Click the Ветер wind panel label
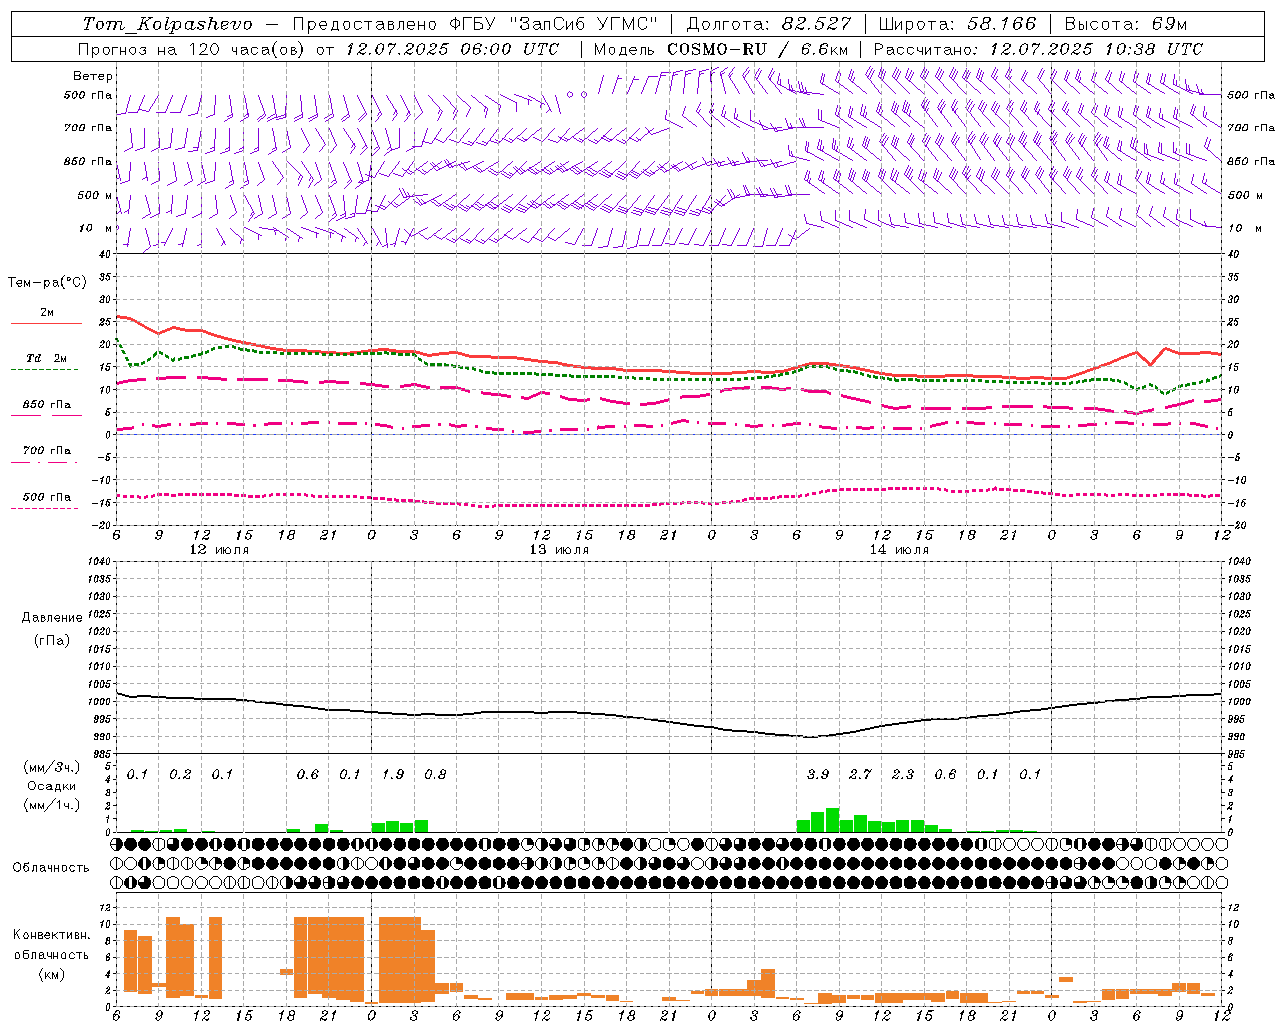The image size is (1280, 1024). point(93,76)
